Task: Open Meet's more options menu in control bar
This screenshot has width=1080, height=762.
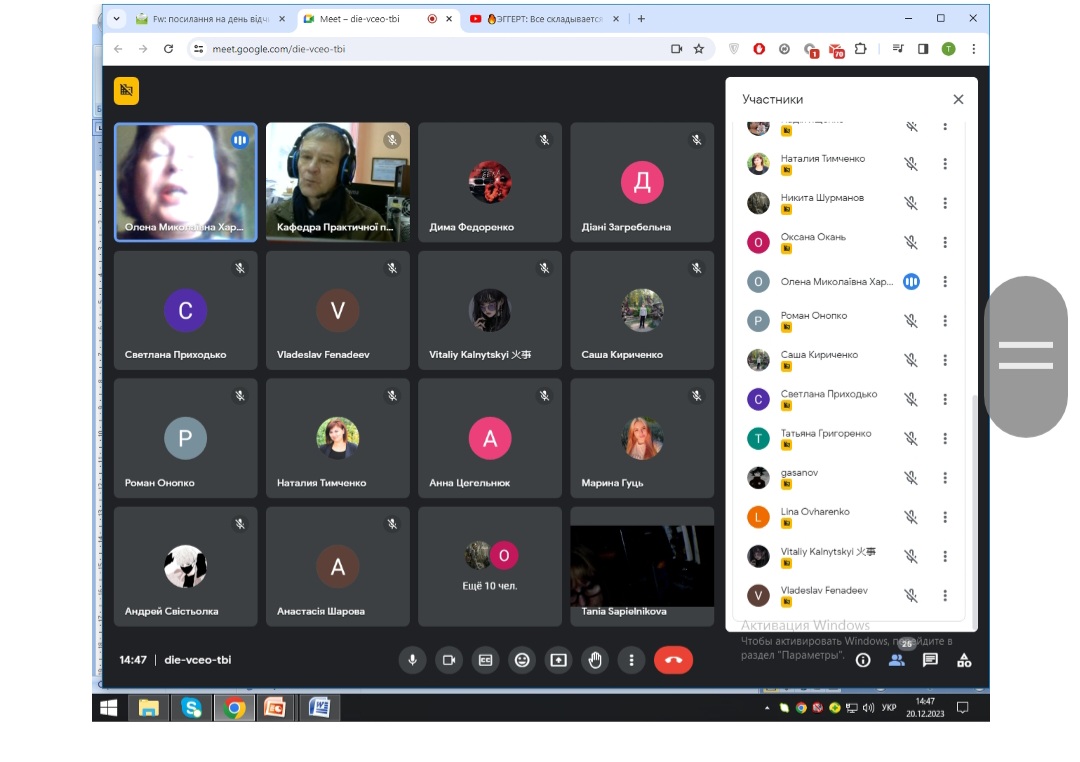Action: (x=631, y=660)
